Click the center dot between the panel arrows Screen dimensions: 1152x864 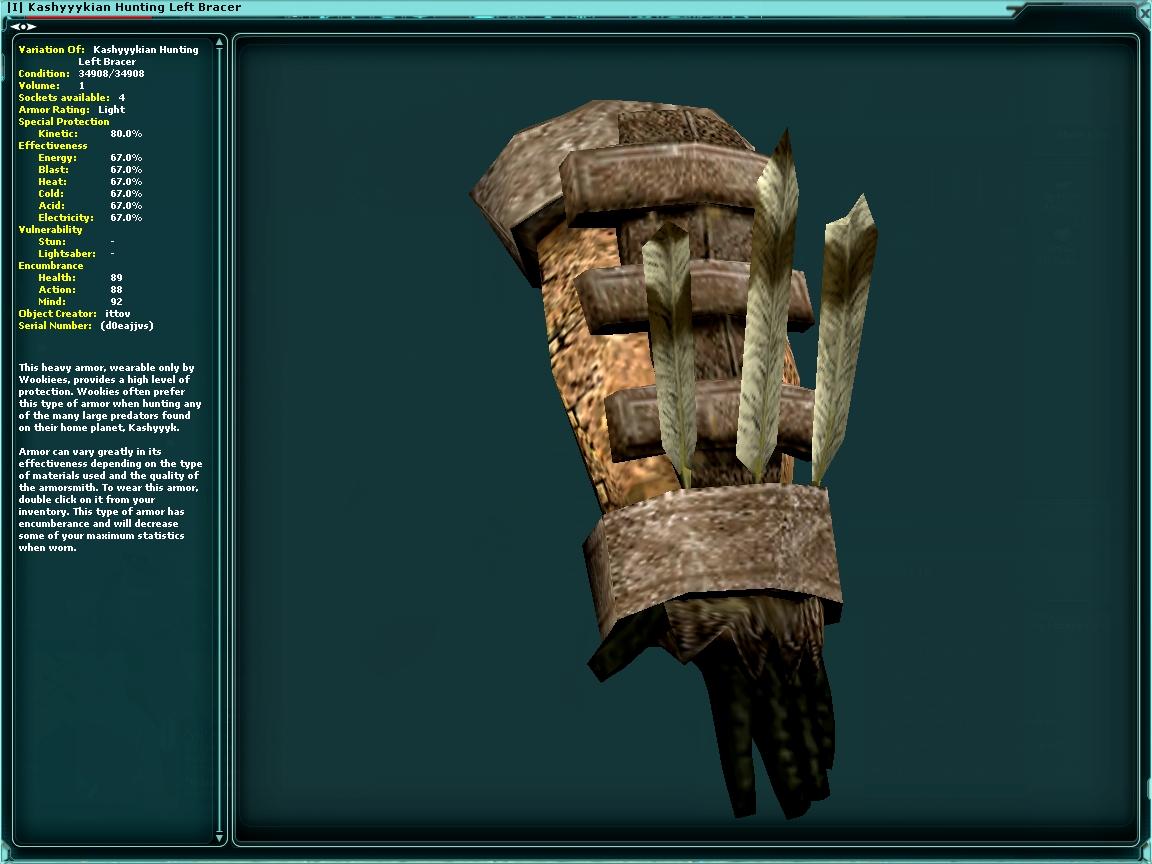click(x=23, y=26)
